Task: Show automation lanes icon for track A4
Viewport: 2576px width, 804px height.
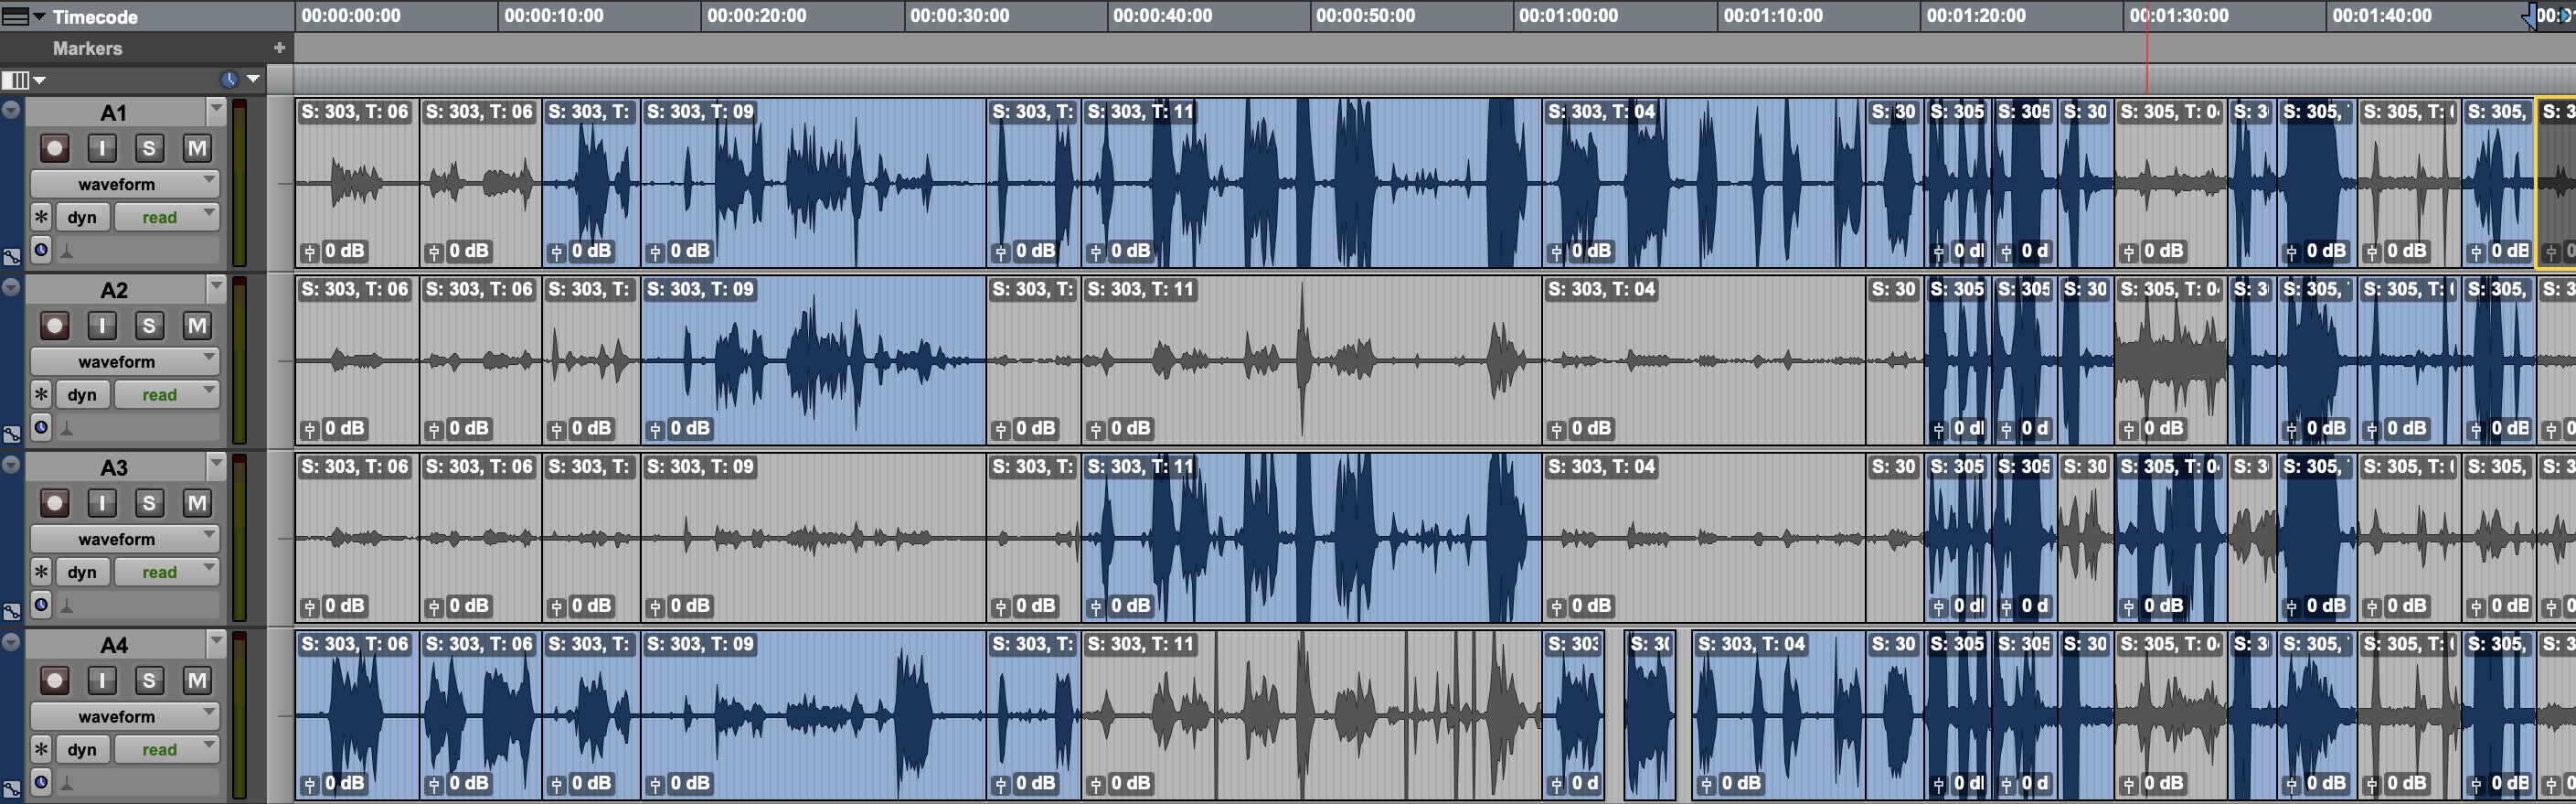Action: click(x=11, y=790)
